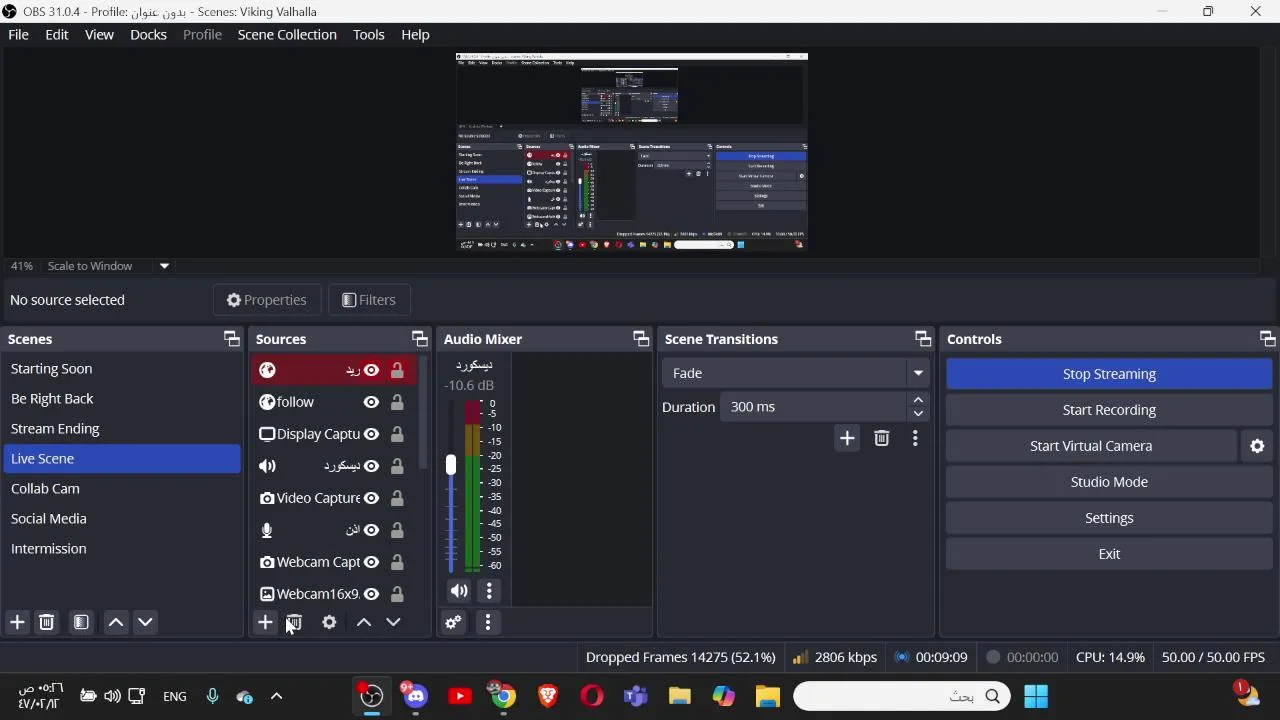
Task: Open OBS Settings from Controls
Action: [1109, 518]
